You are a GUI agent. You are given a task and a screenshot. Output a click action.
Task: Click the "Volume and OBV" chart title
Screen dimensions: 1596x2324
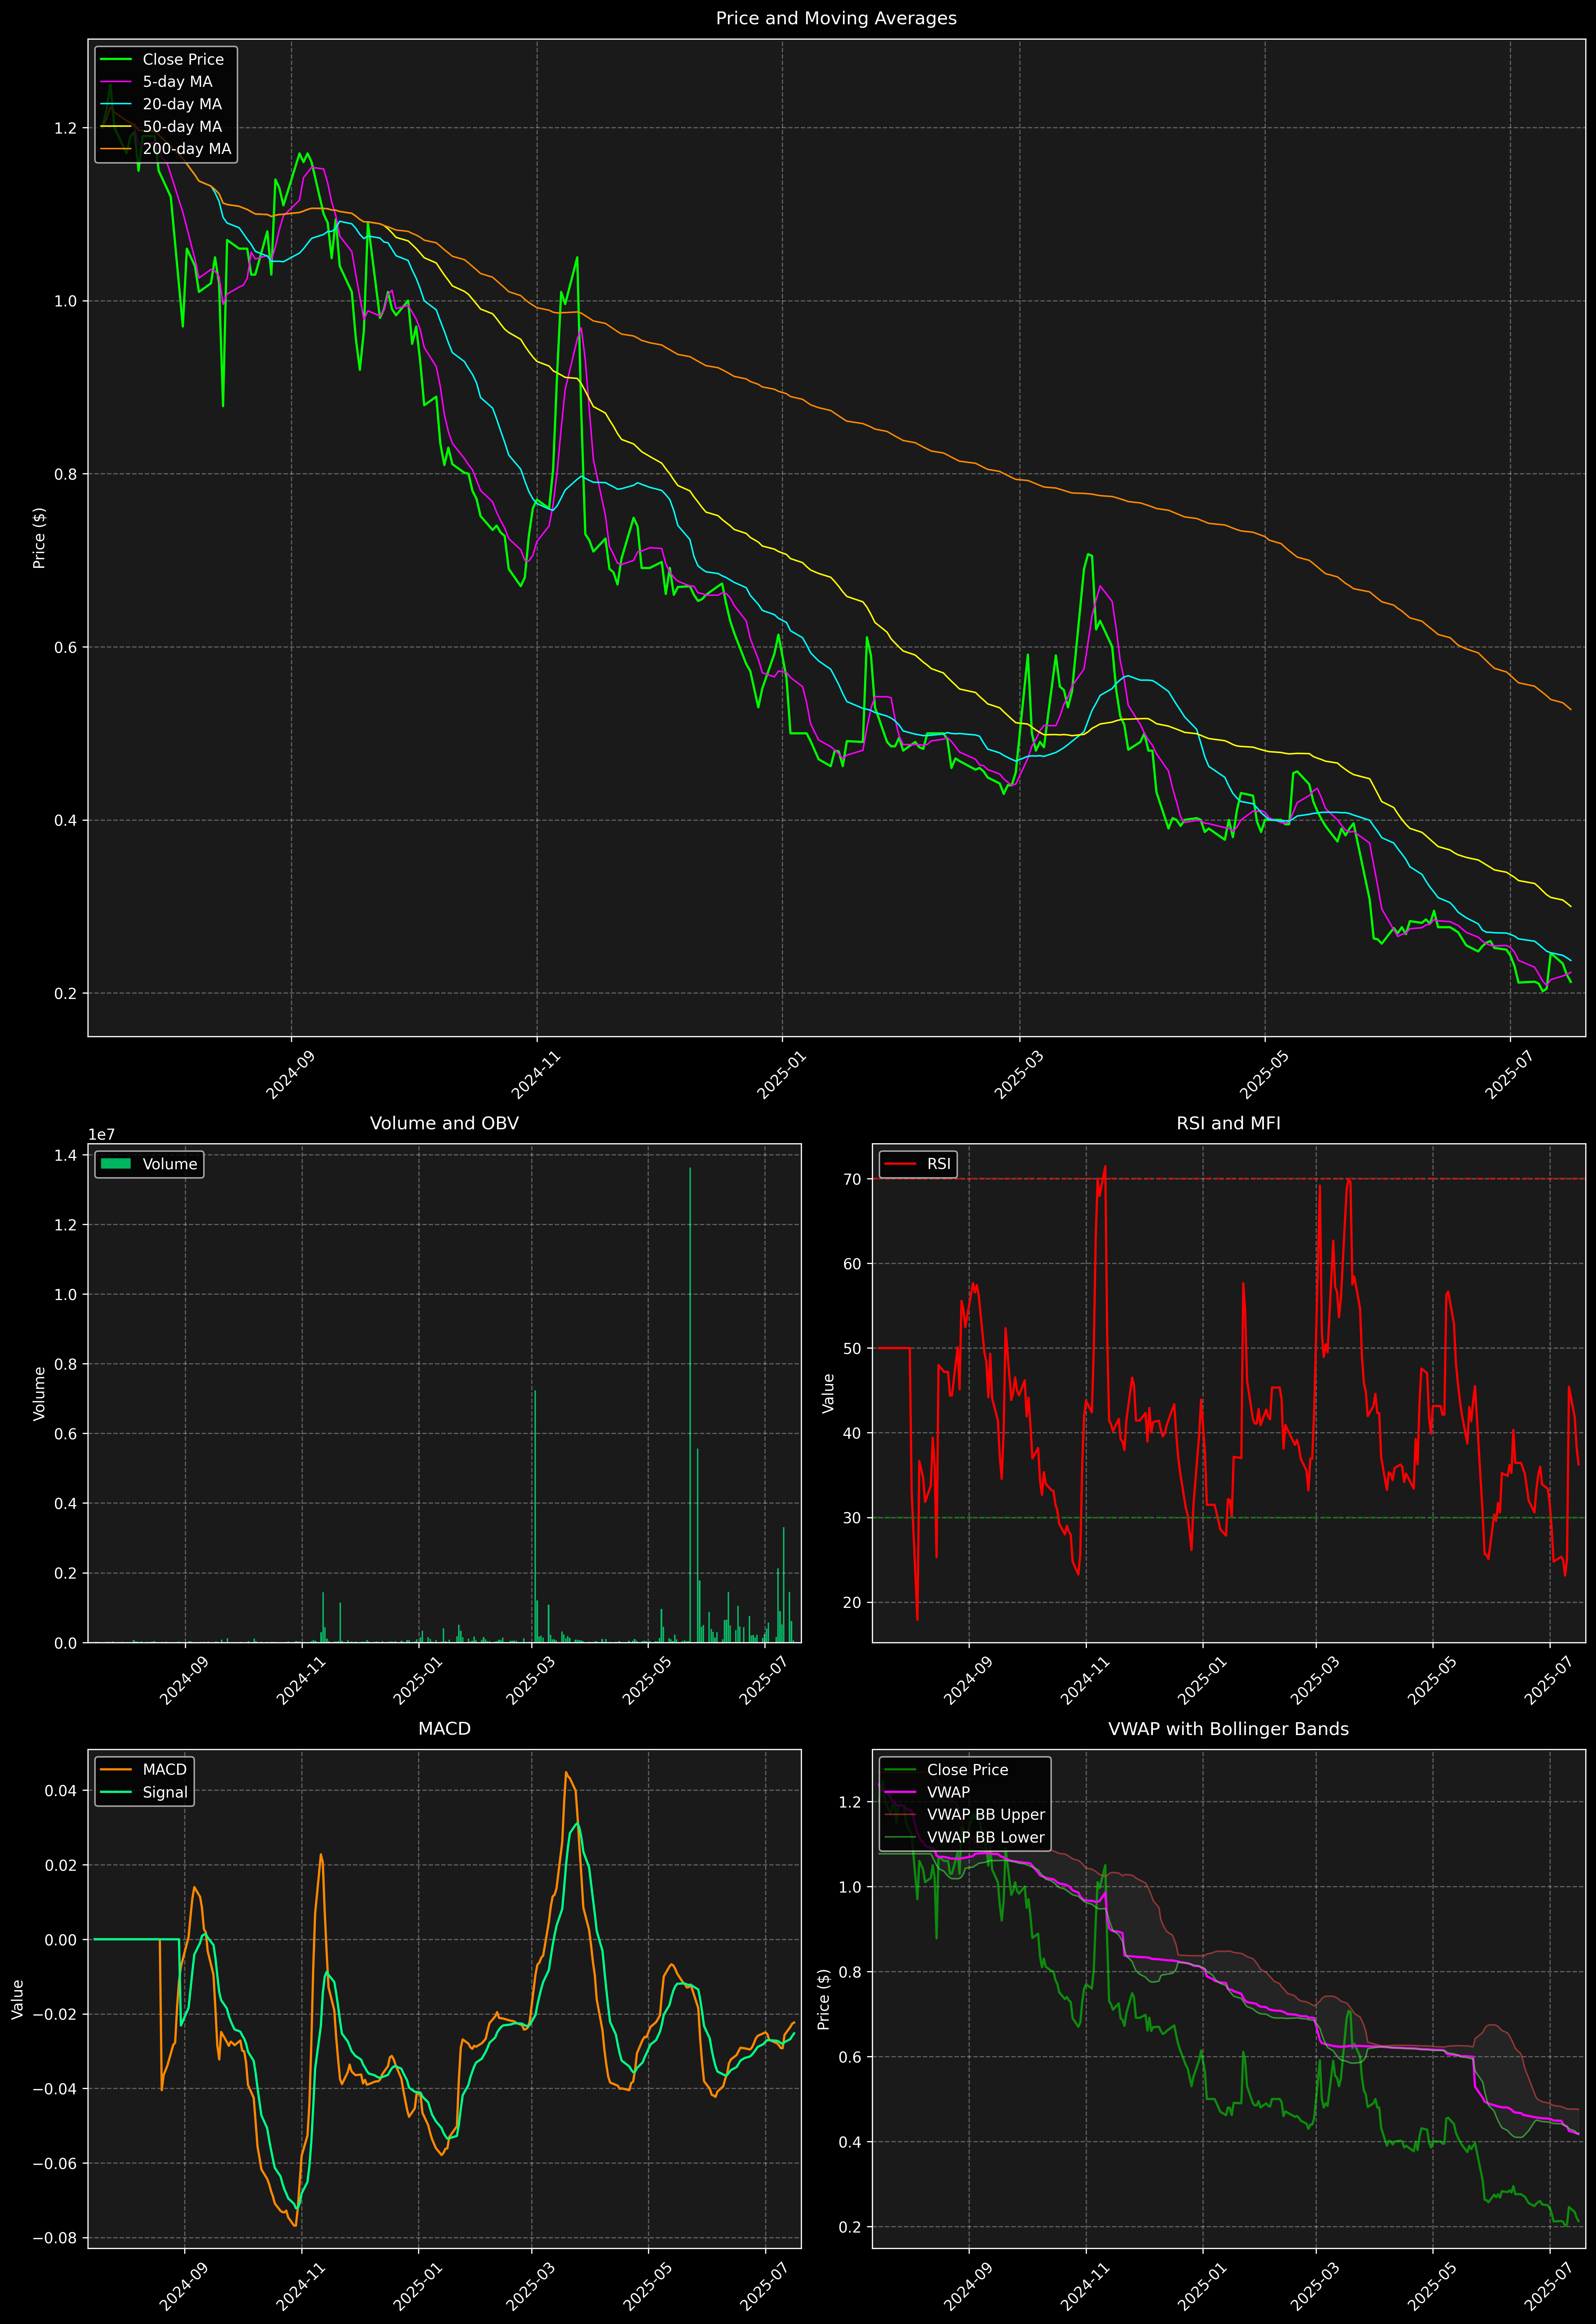click(x=444, y=1123)
